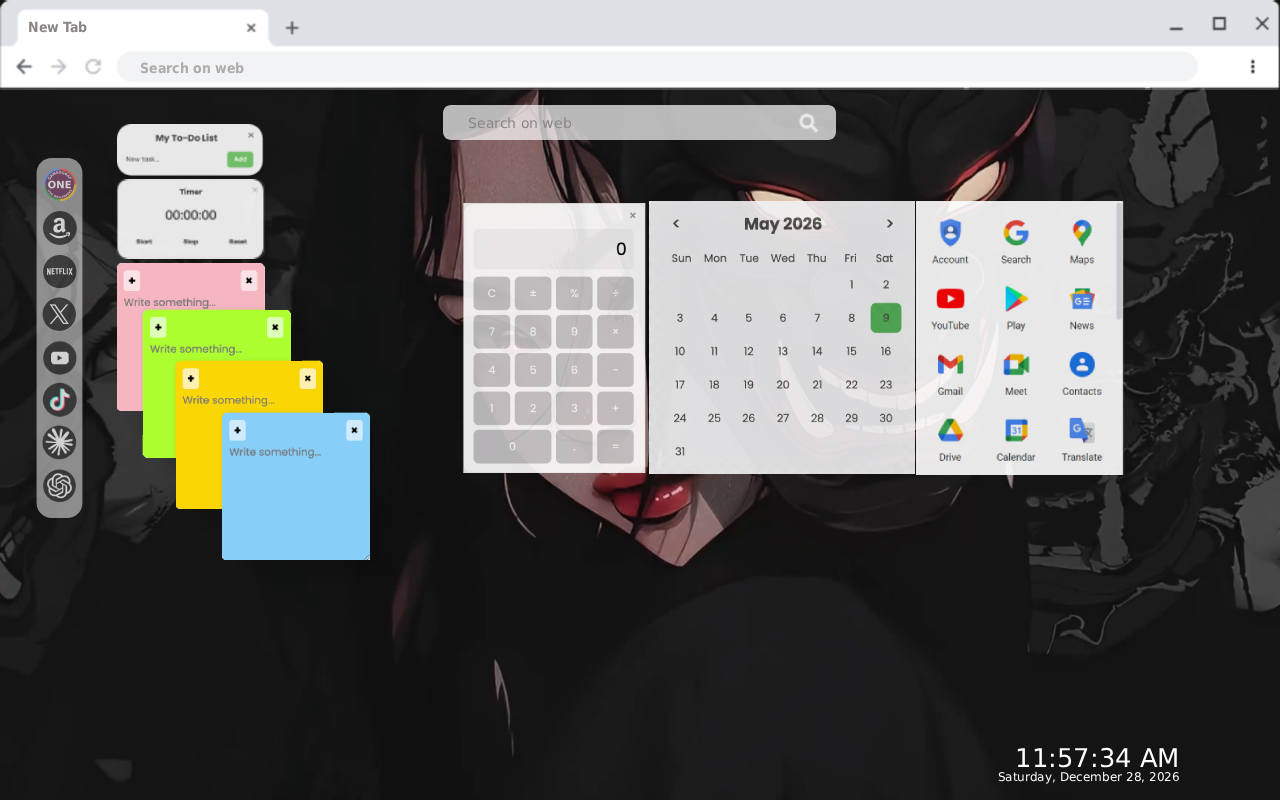The height and width of the screenshot is (800, 1280).
Task: Open Google Calendar from the apps panel
Action: [x=1016, y=440]
